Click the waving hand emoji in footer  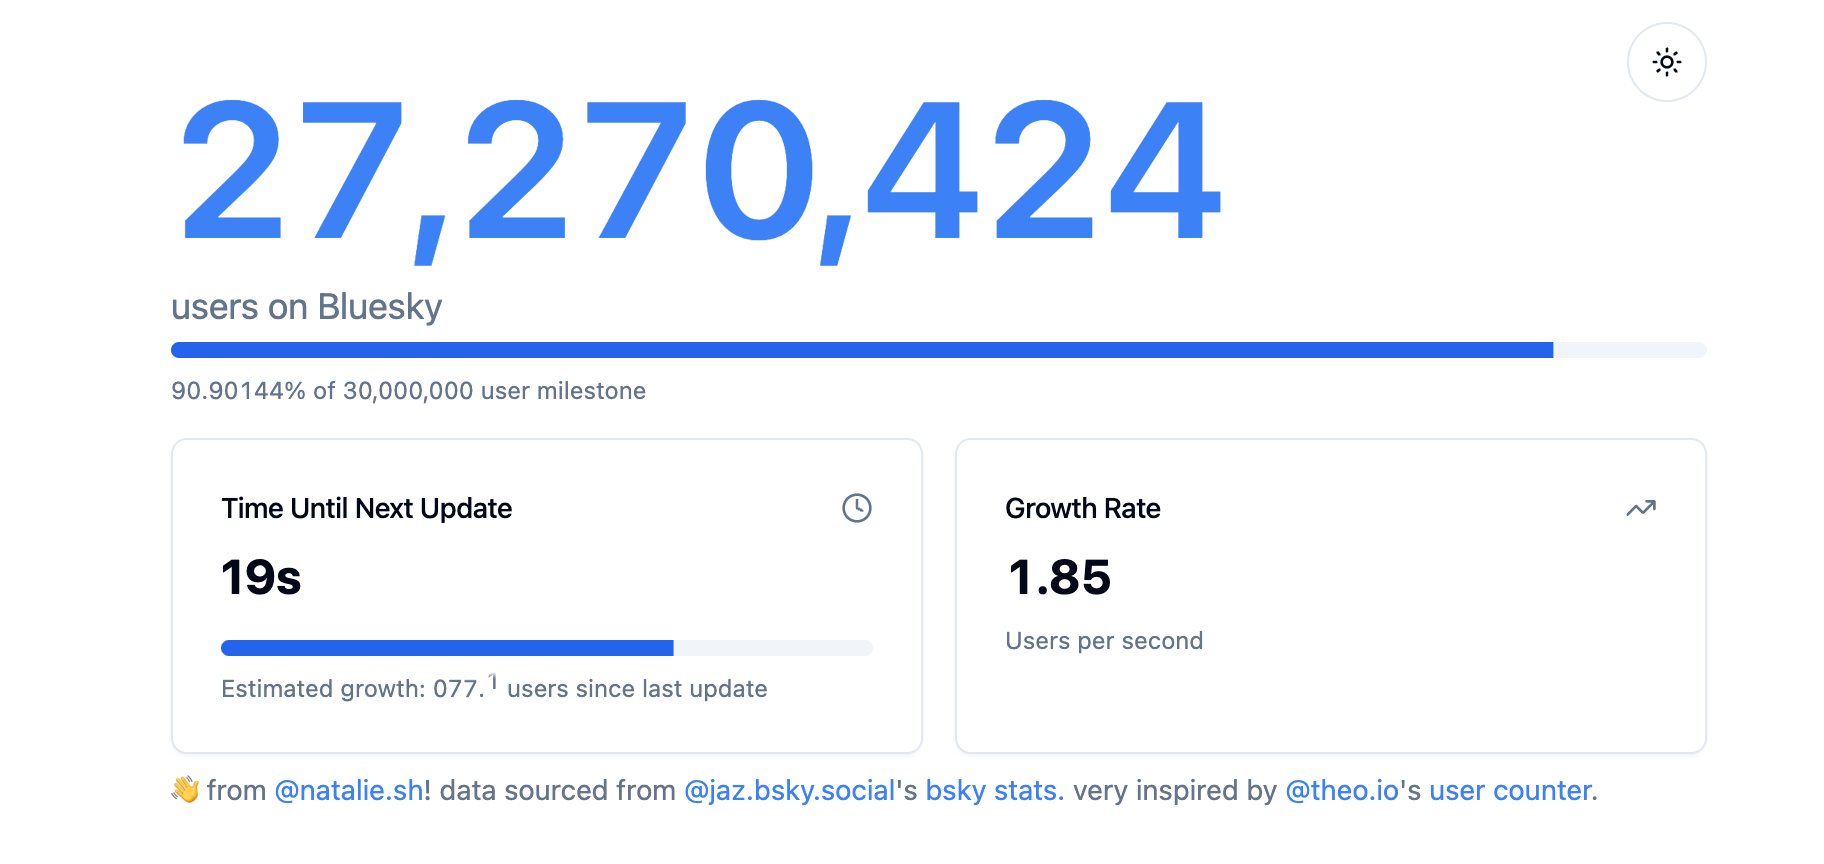[185, 790]
